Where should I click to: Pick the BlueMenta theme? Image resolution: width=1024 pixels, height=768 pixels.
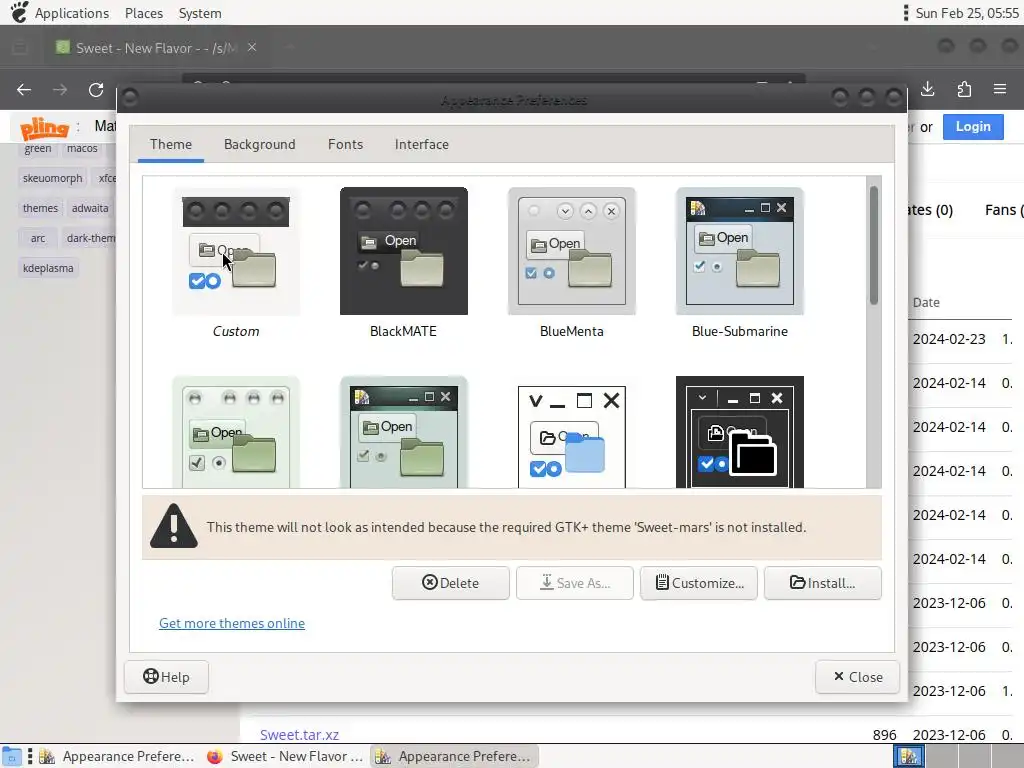tap(571, 251)
